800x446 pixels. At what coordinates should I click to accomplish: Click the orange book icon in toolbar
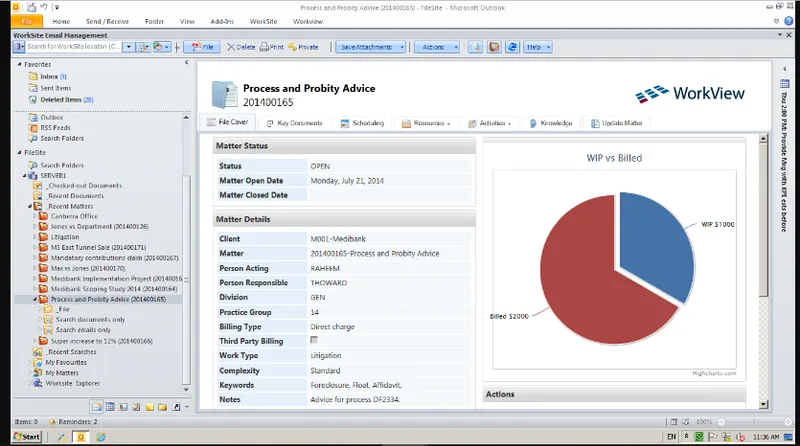coord(494,47)
